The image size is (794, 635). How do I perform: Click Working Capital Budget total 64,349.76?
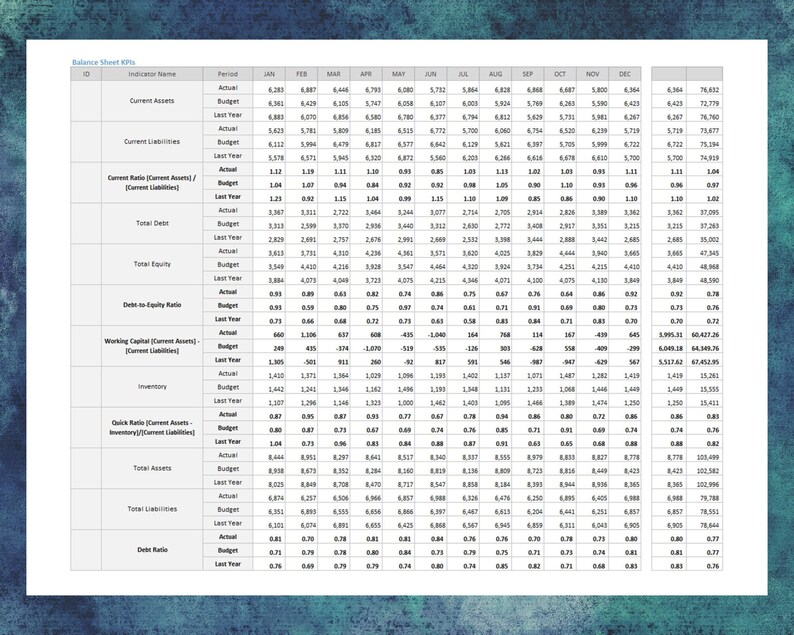point(705,348)
